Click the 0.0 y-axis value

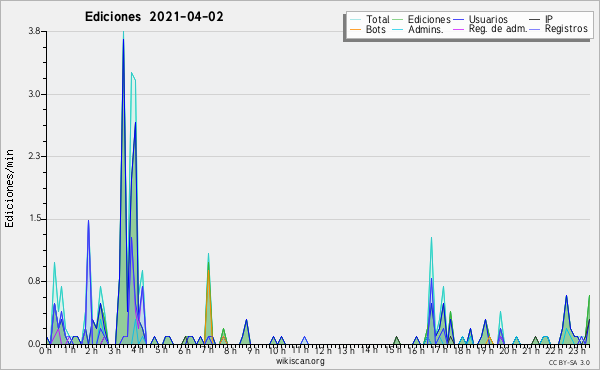[x=34, y=344]
